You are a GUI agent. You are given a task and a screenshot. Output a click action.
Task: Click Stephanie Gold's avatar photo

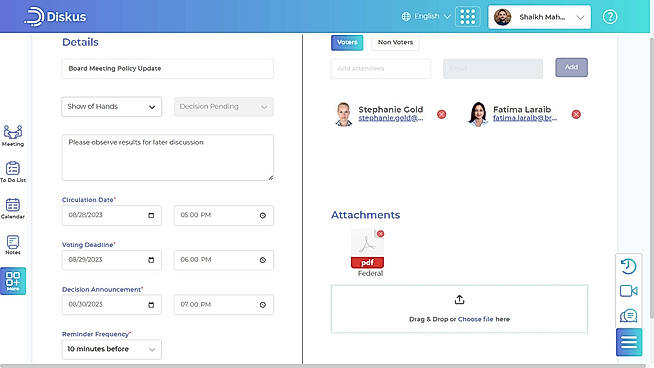tap(344, 114)
